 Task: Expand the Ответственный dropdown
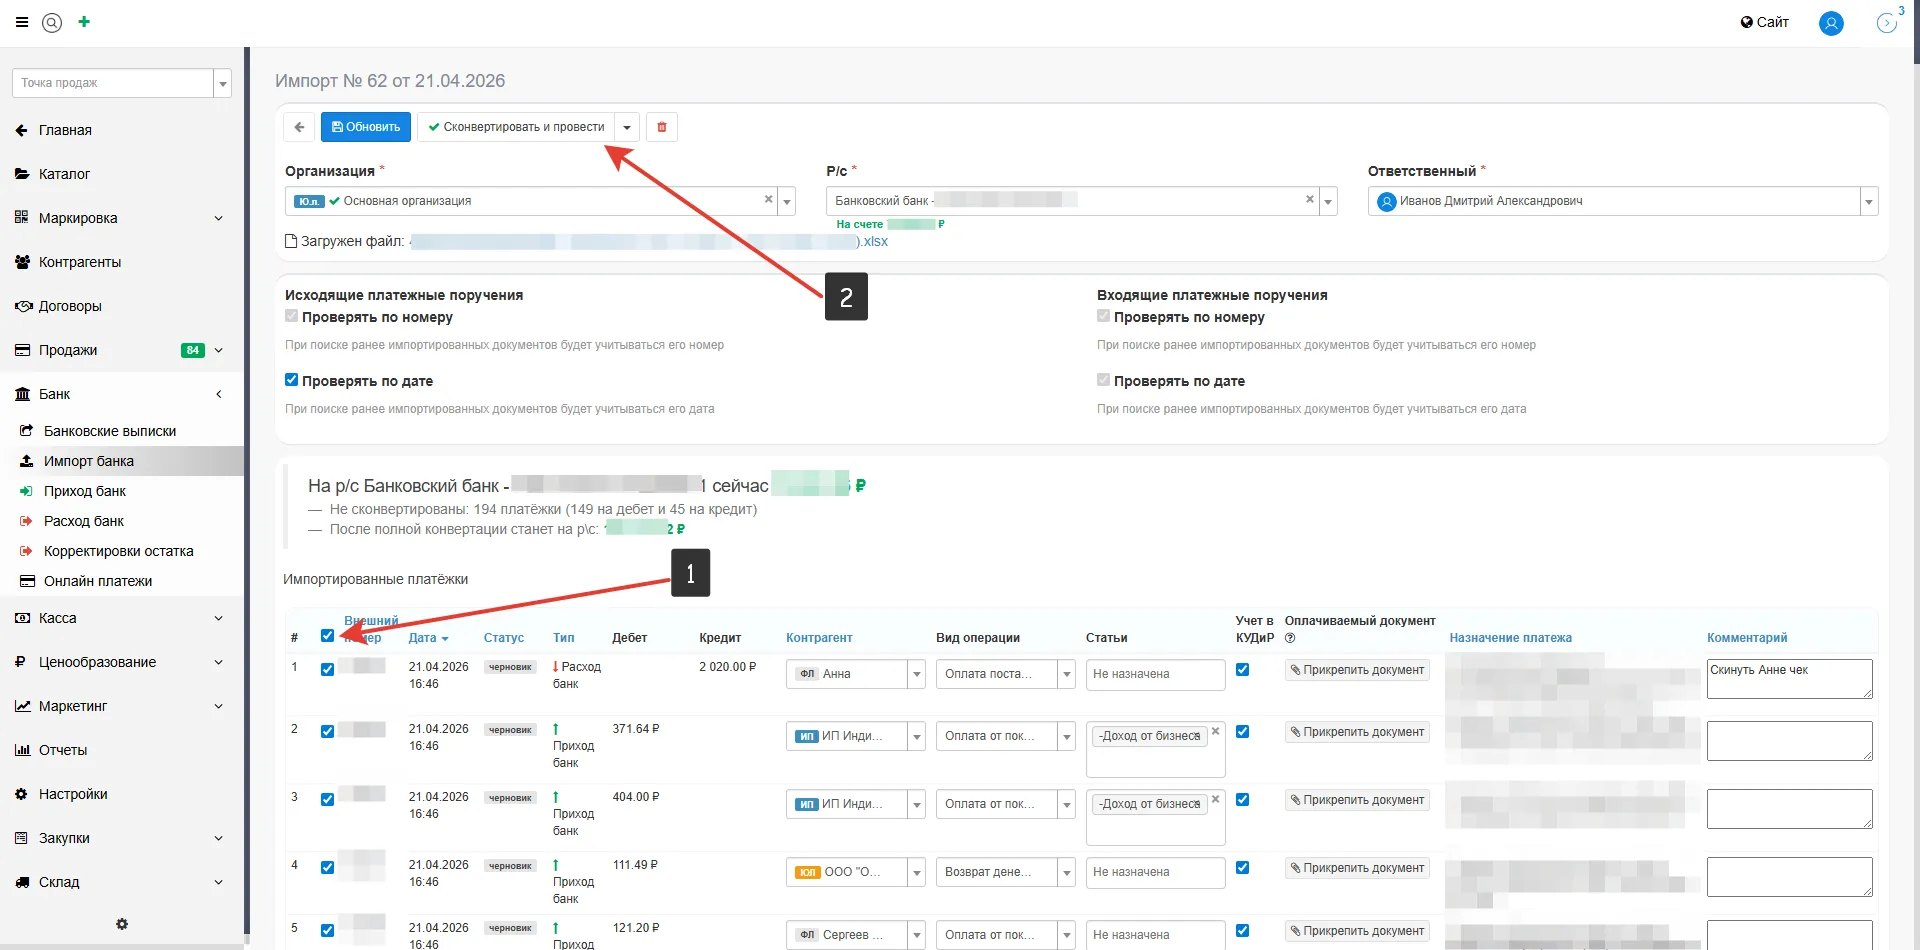point(1868,202)
